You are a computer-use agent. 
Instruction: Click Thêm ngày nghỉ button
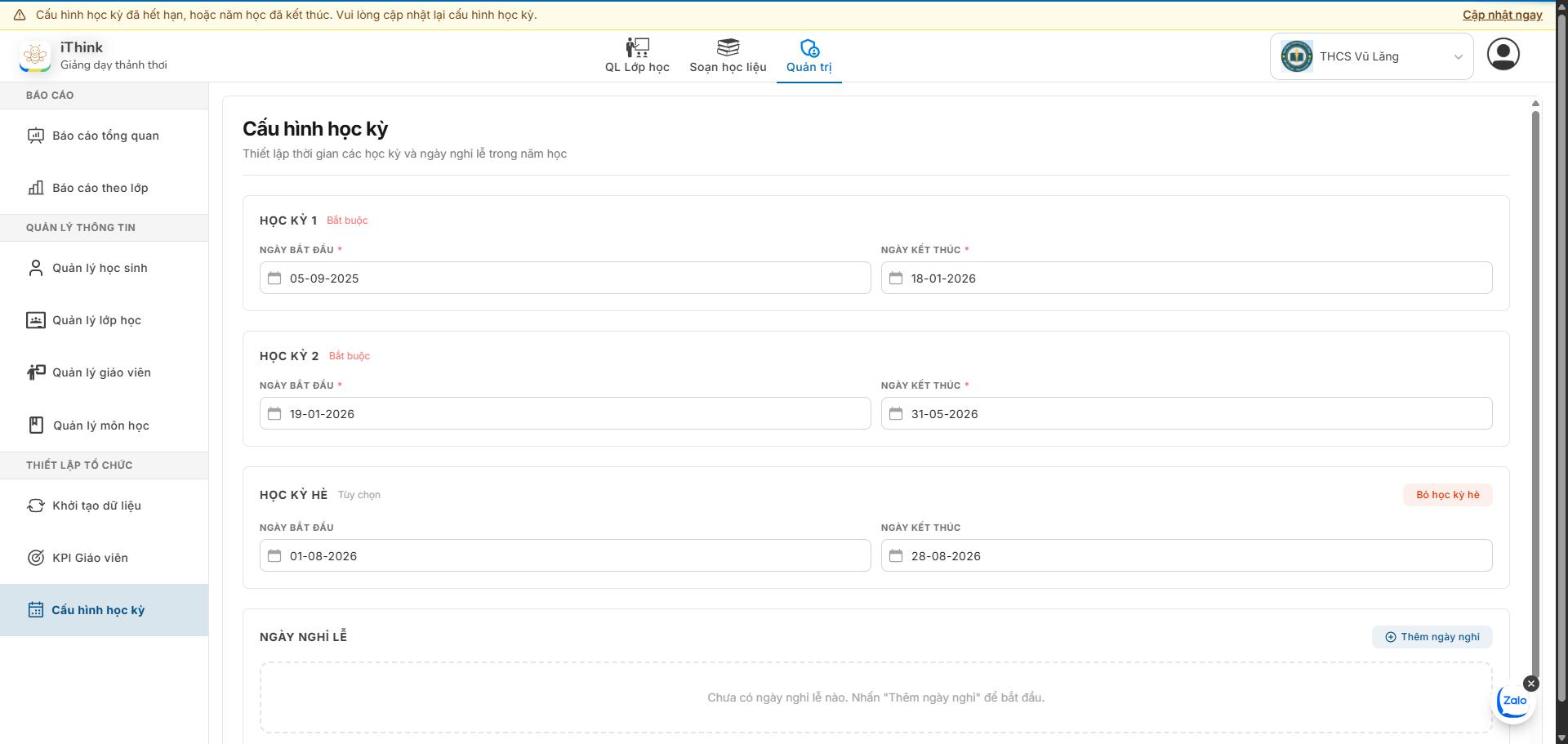pyautogui.click(x=1432, y=637)
